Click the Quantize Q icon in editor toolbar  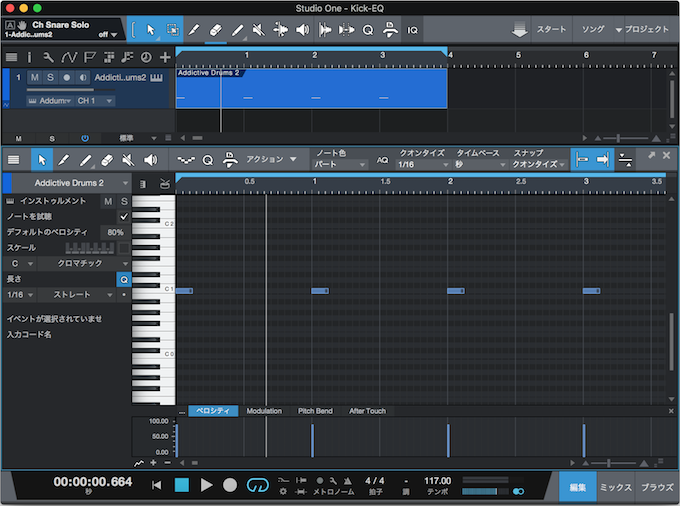208,160
